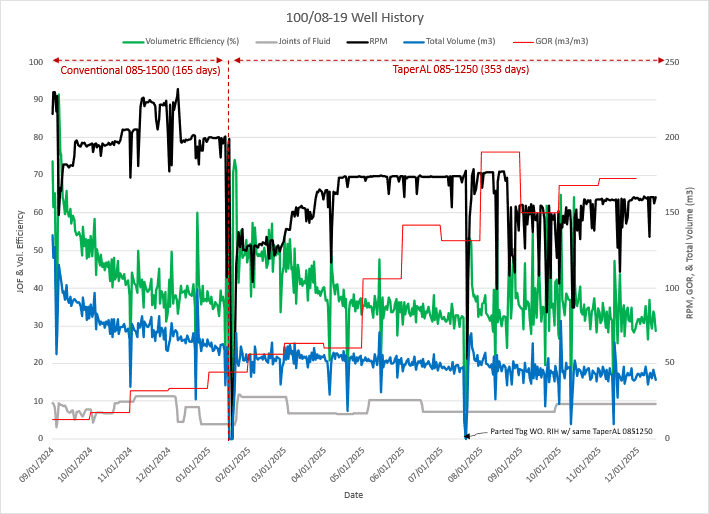
Task: Click the 100 value on left axis
Action: pyautogui.click(x=35, y=62)
